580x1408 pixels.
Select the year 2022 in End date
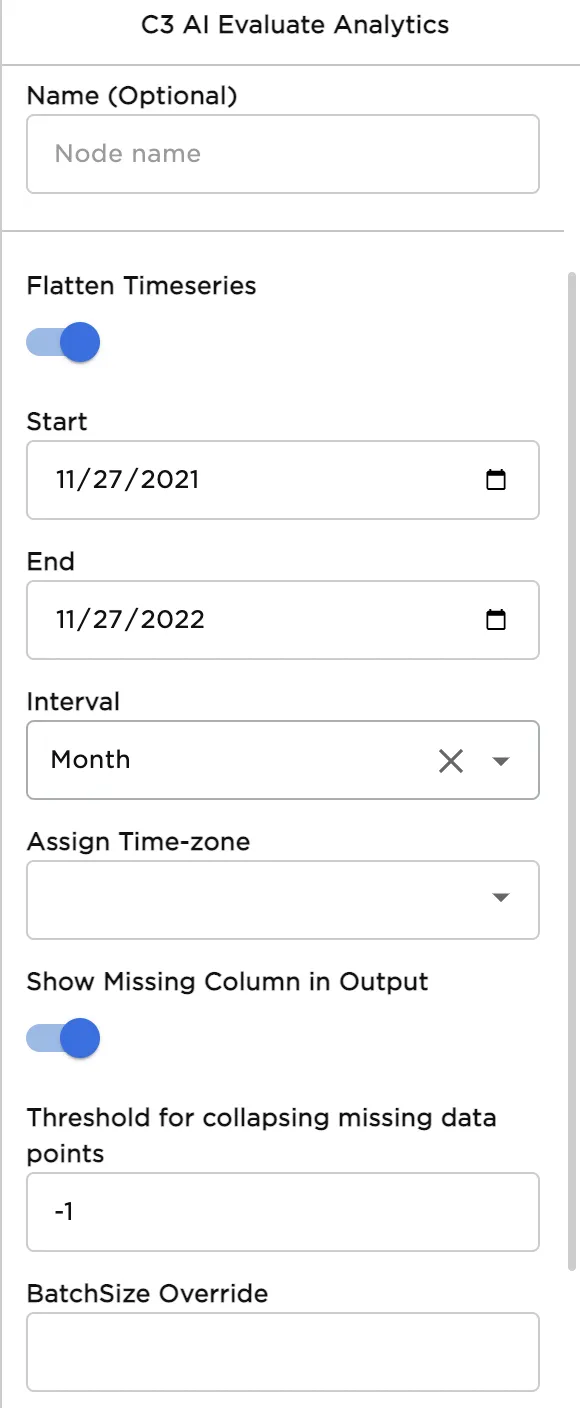click(x=174, y=620)
